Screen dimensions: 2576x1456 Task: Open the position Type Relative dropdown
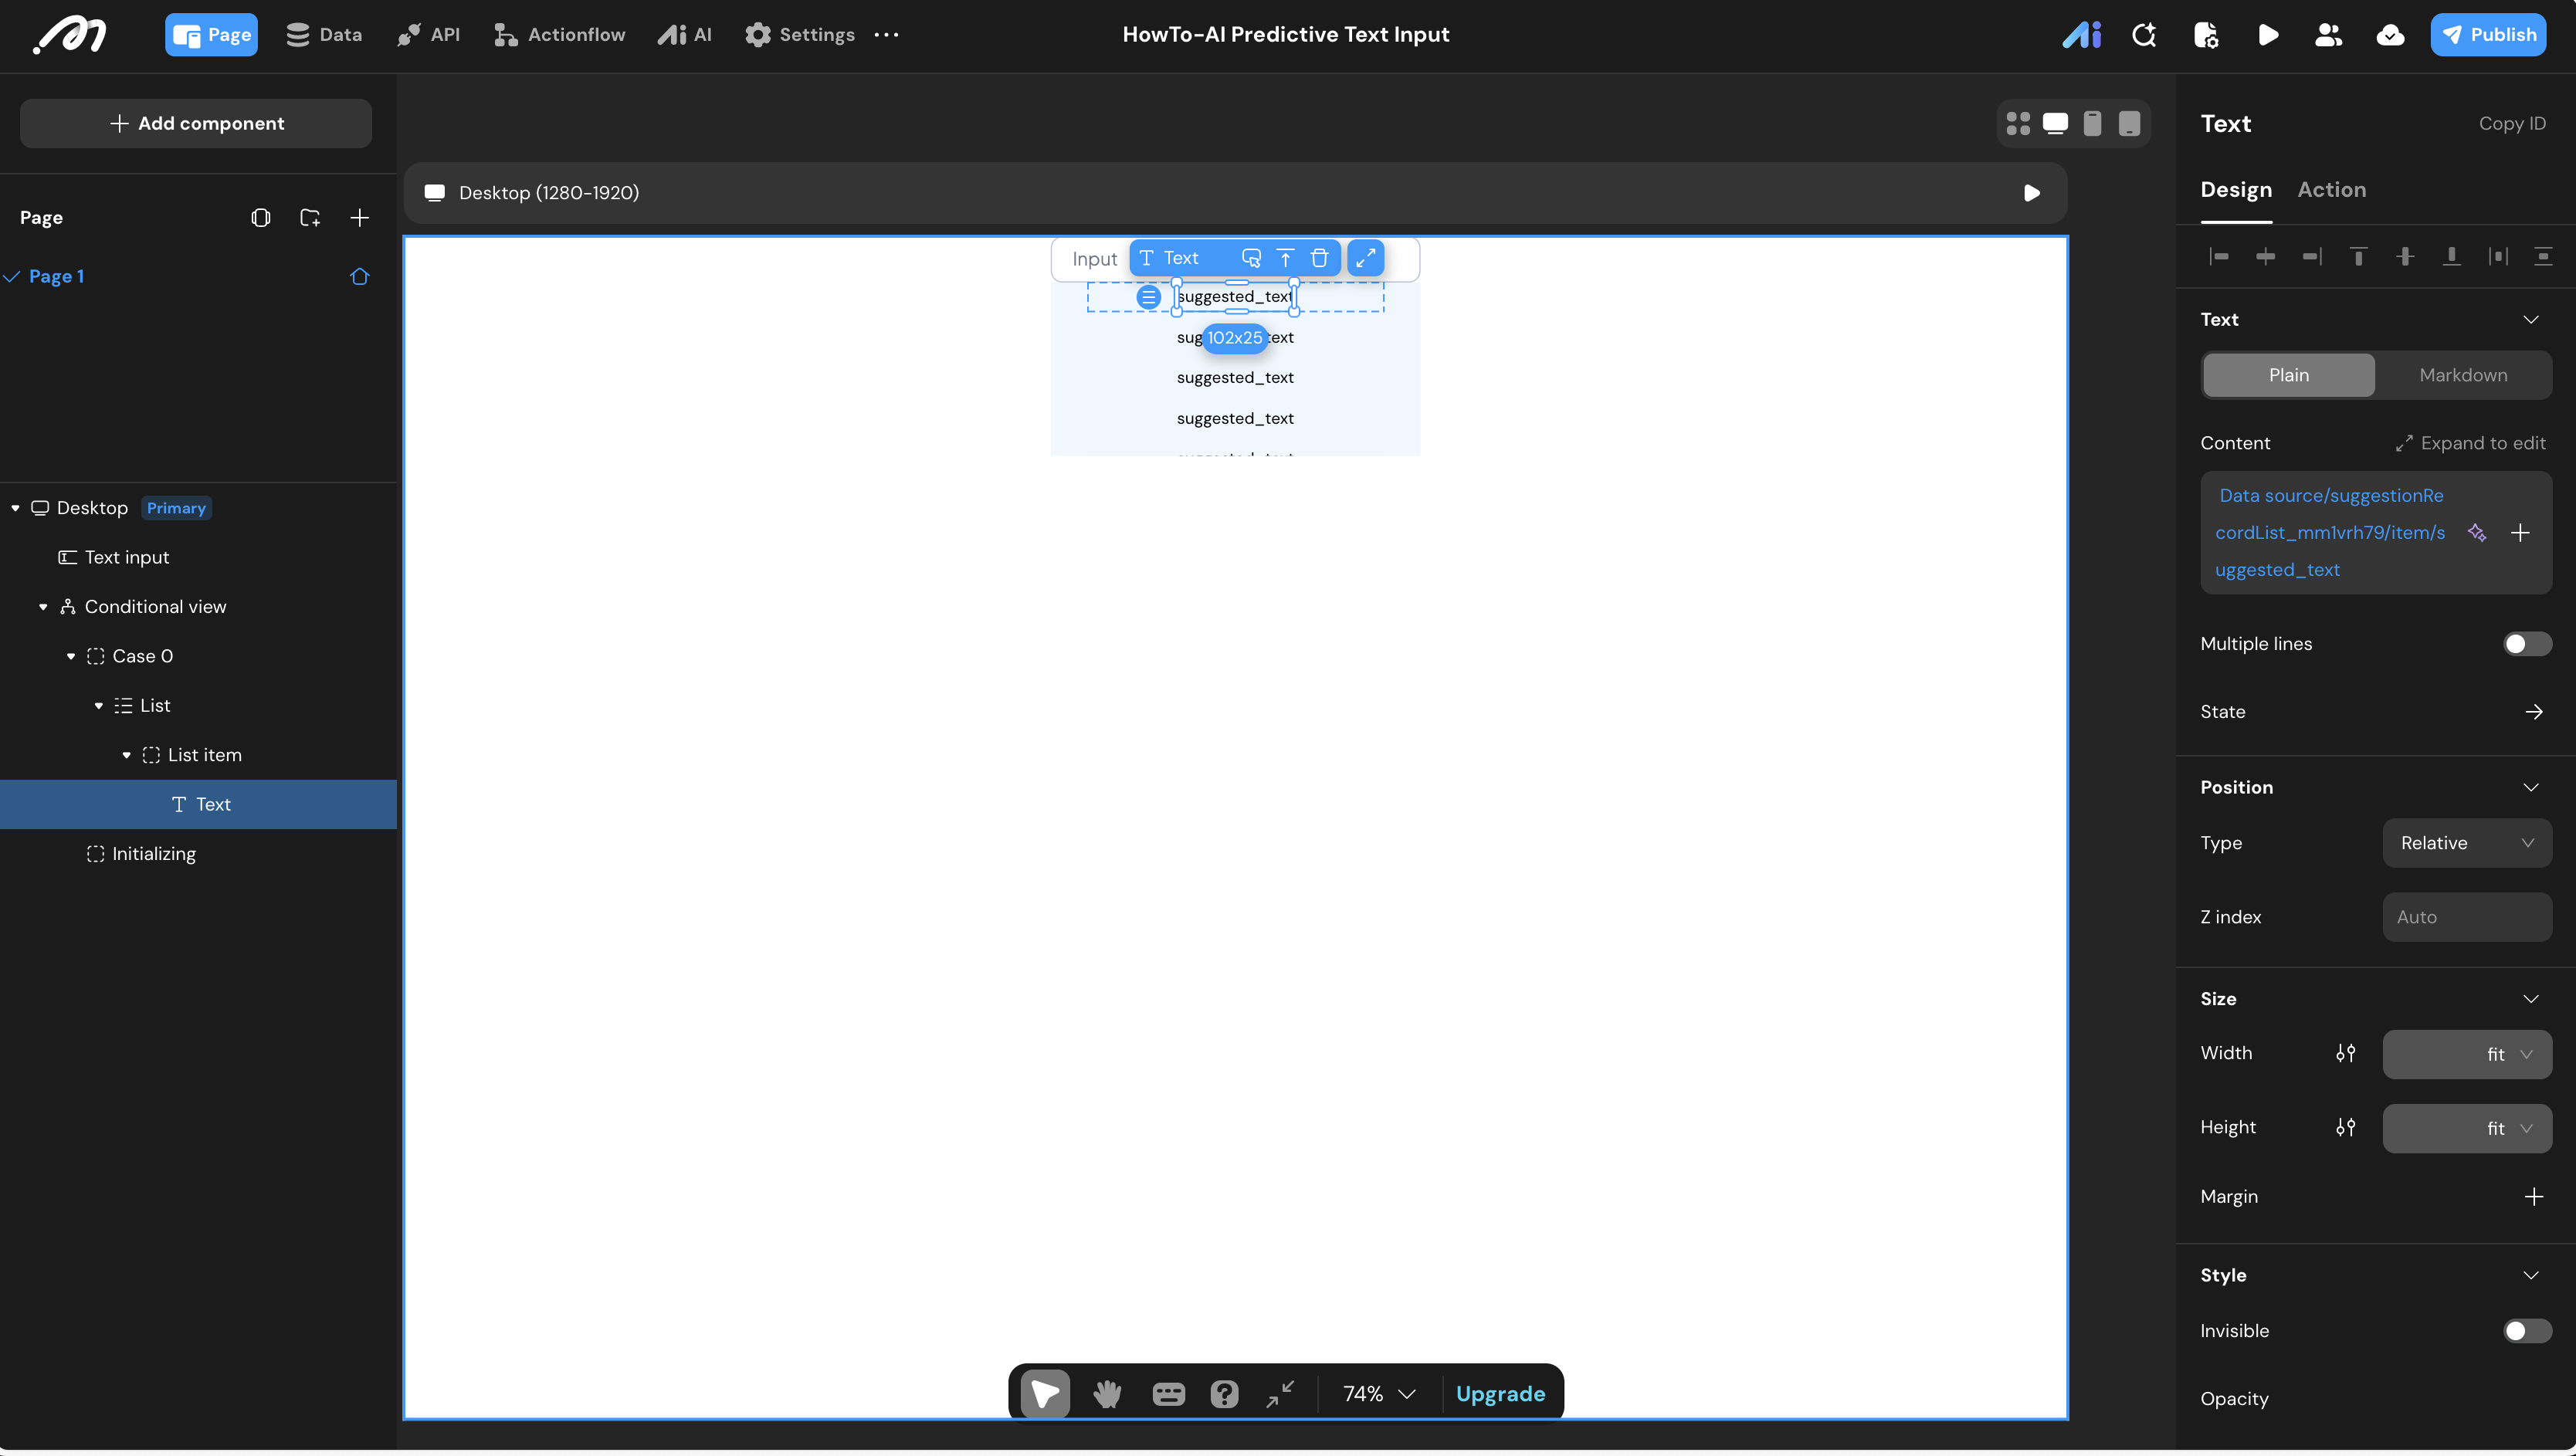(2466, 843)
